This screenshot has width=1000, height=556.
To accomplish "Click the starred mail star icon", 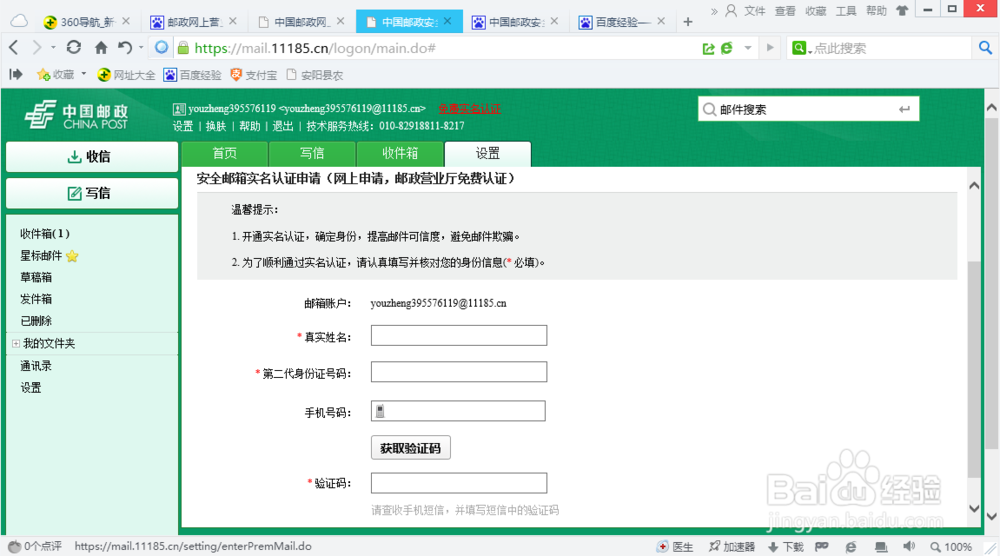I will tap(72, 256).
